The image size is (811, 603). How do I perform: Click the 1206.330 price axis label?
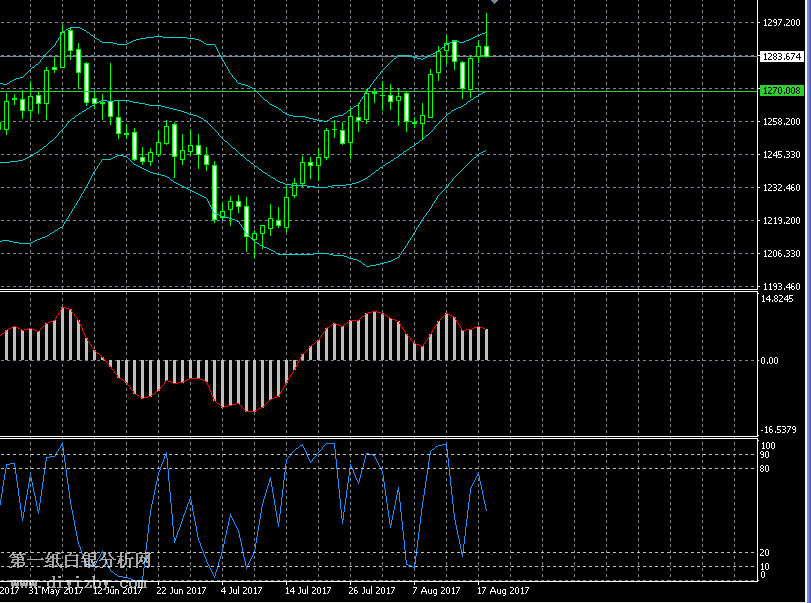coord(782,254)
